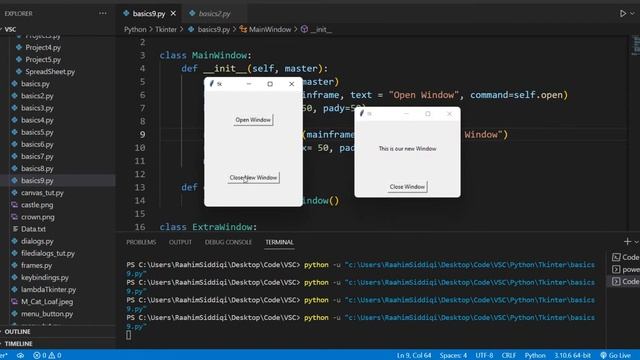Expand the OUTLINE section

[x=17, y=332]
